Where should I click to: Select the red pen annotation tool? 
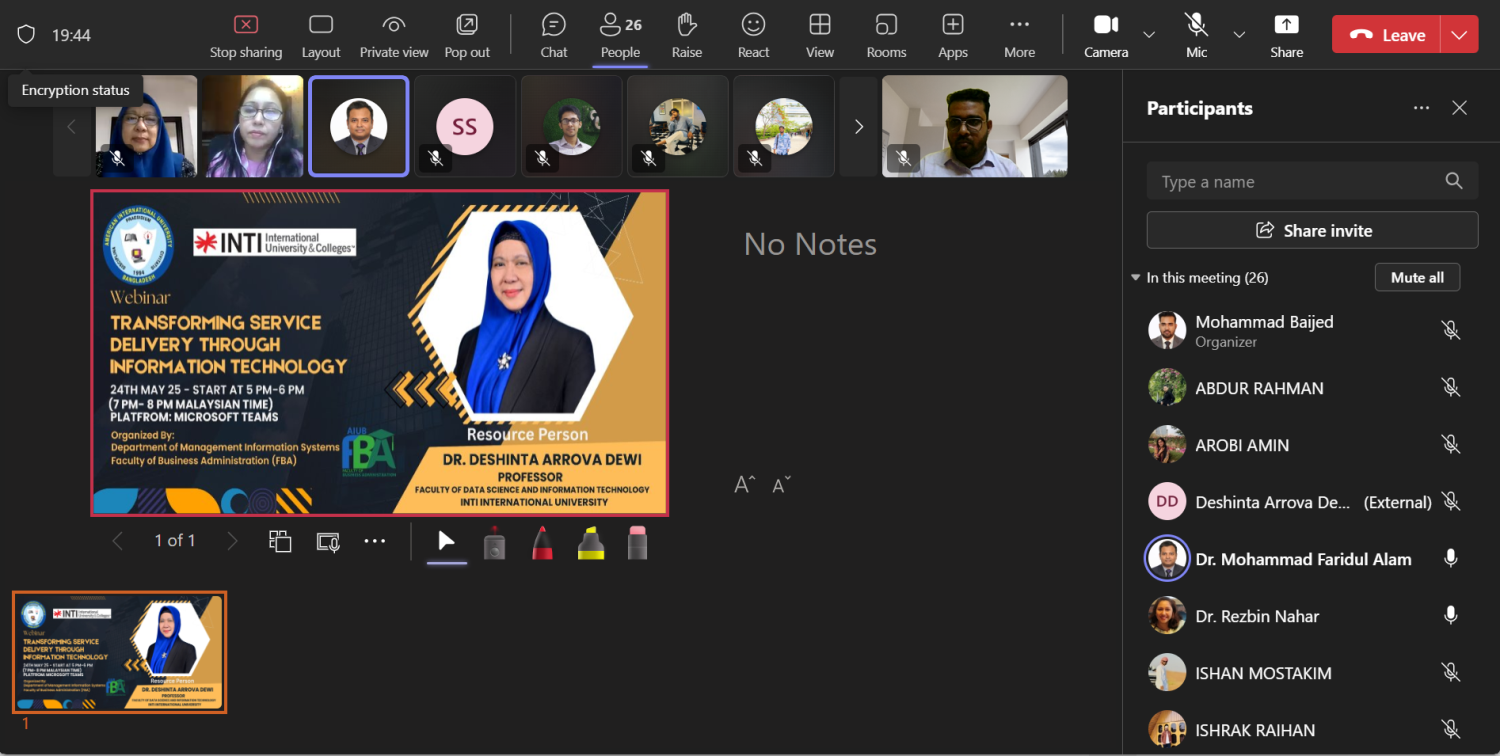[x=543, y=542]
